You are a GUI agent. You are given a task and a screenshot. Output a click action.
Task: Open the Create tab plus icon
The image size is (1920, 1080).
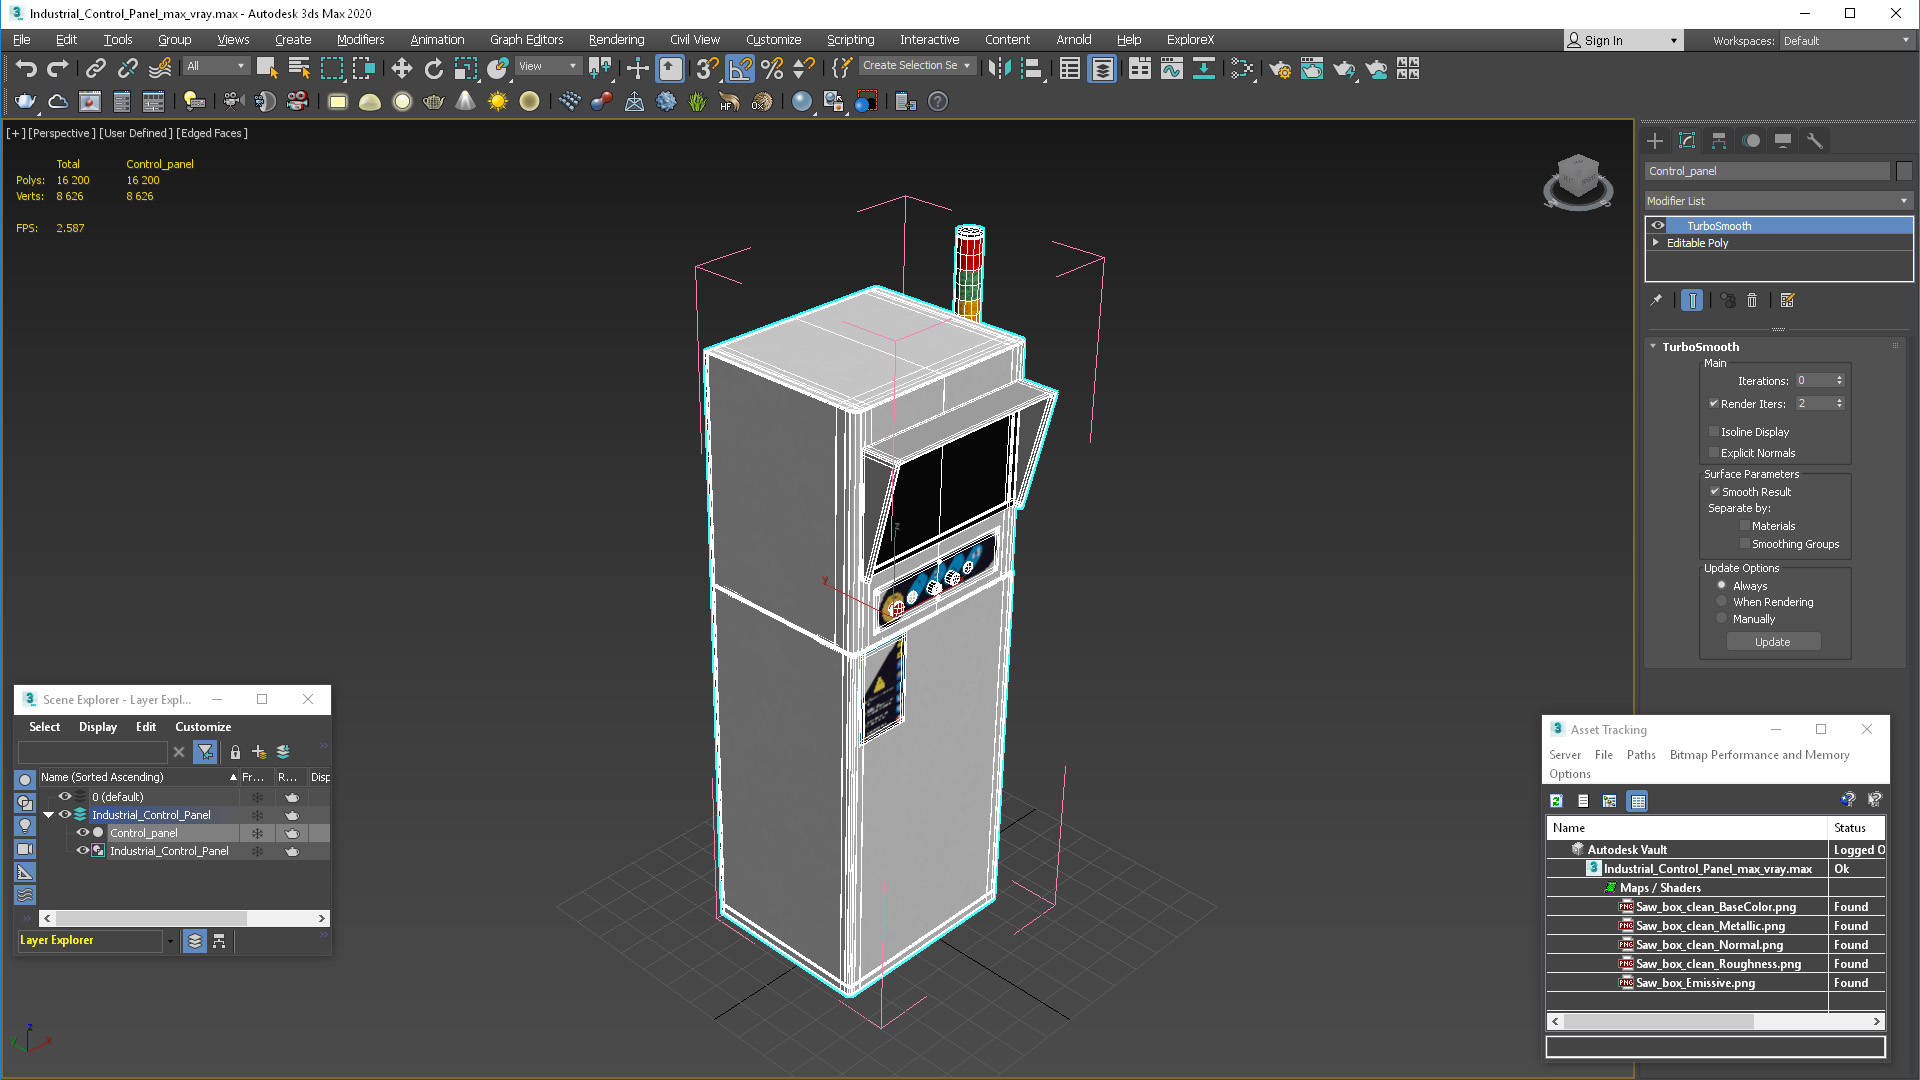1655,140
